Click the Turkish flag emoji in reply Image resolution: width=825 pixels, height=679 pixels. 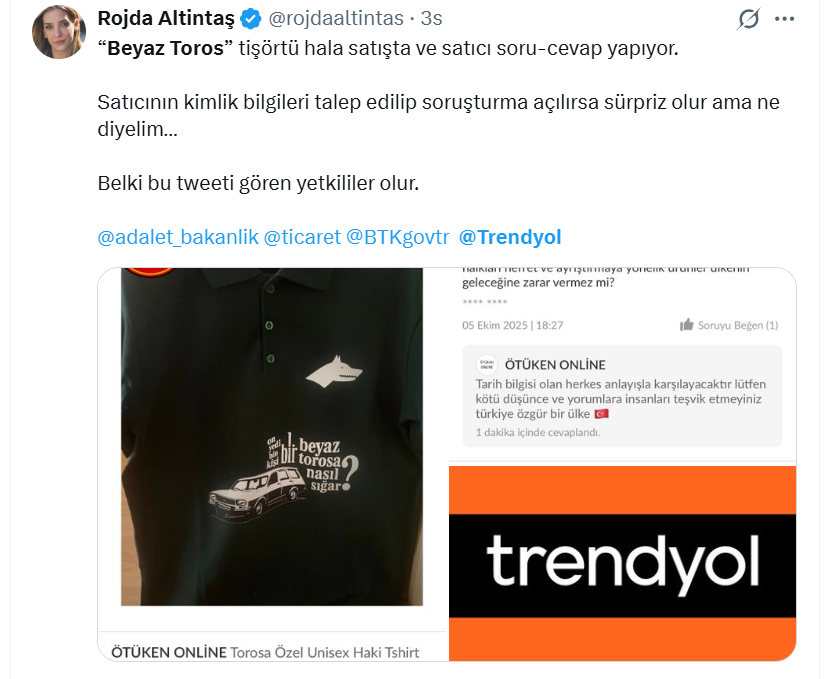[601, 414]
